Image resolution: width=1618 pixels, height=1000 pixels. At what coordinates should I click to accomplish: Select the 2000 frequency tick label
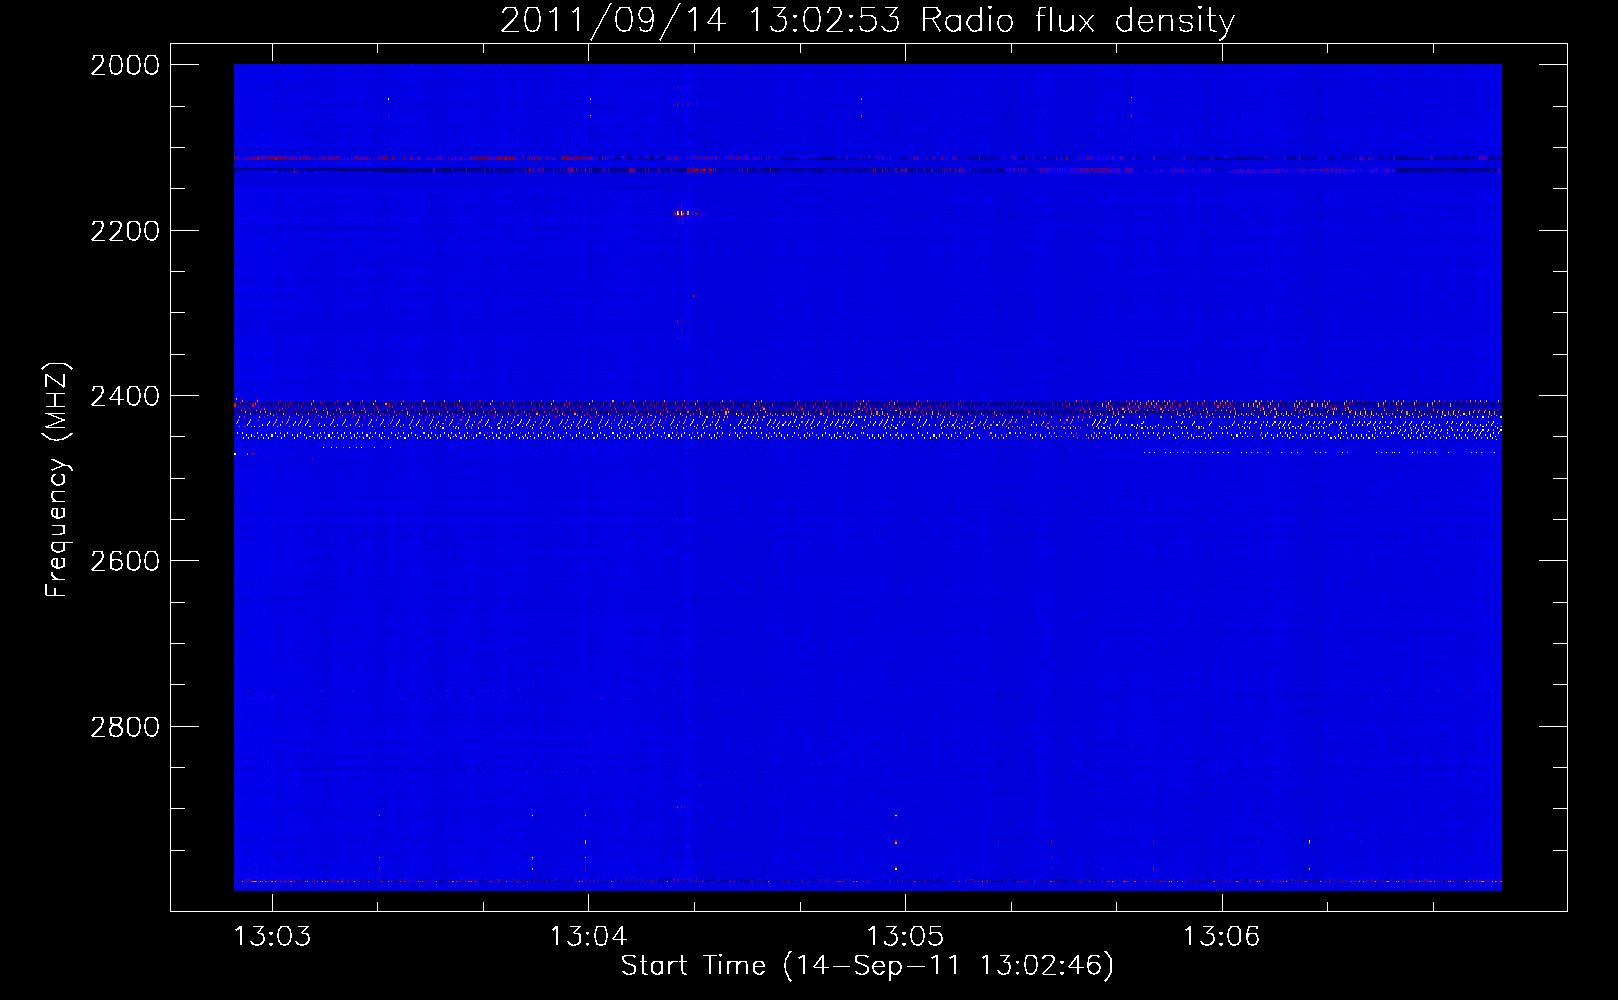point(125,65)
